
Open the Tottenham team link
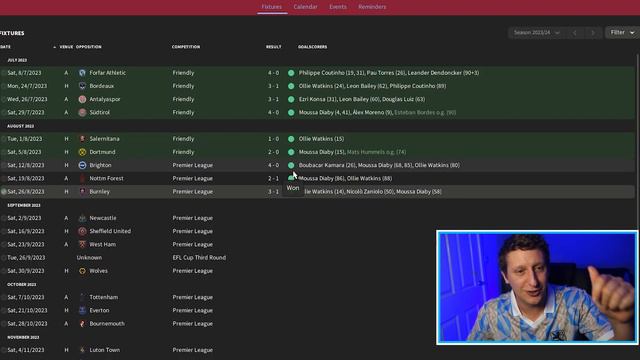pyautogui.click(x=104, y=297)
